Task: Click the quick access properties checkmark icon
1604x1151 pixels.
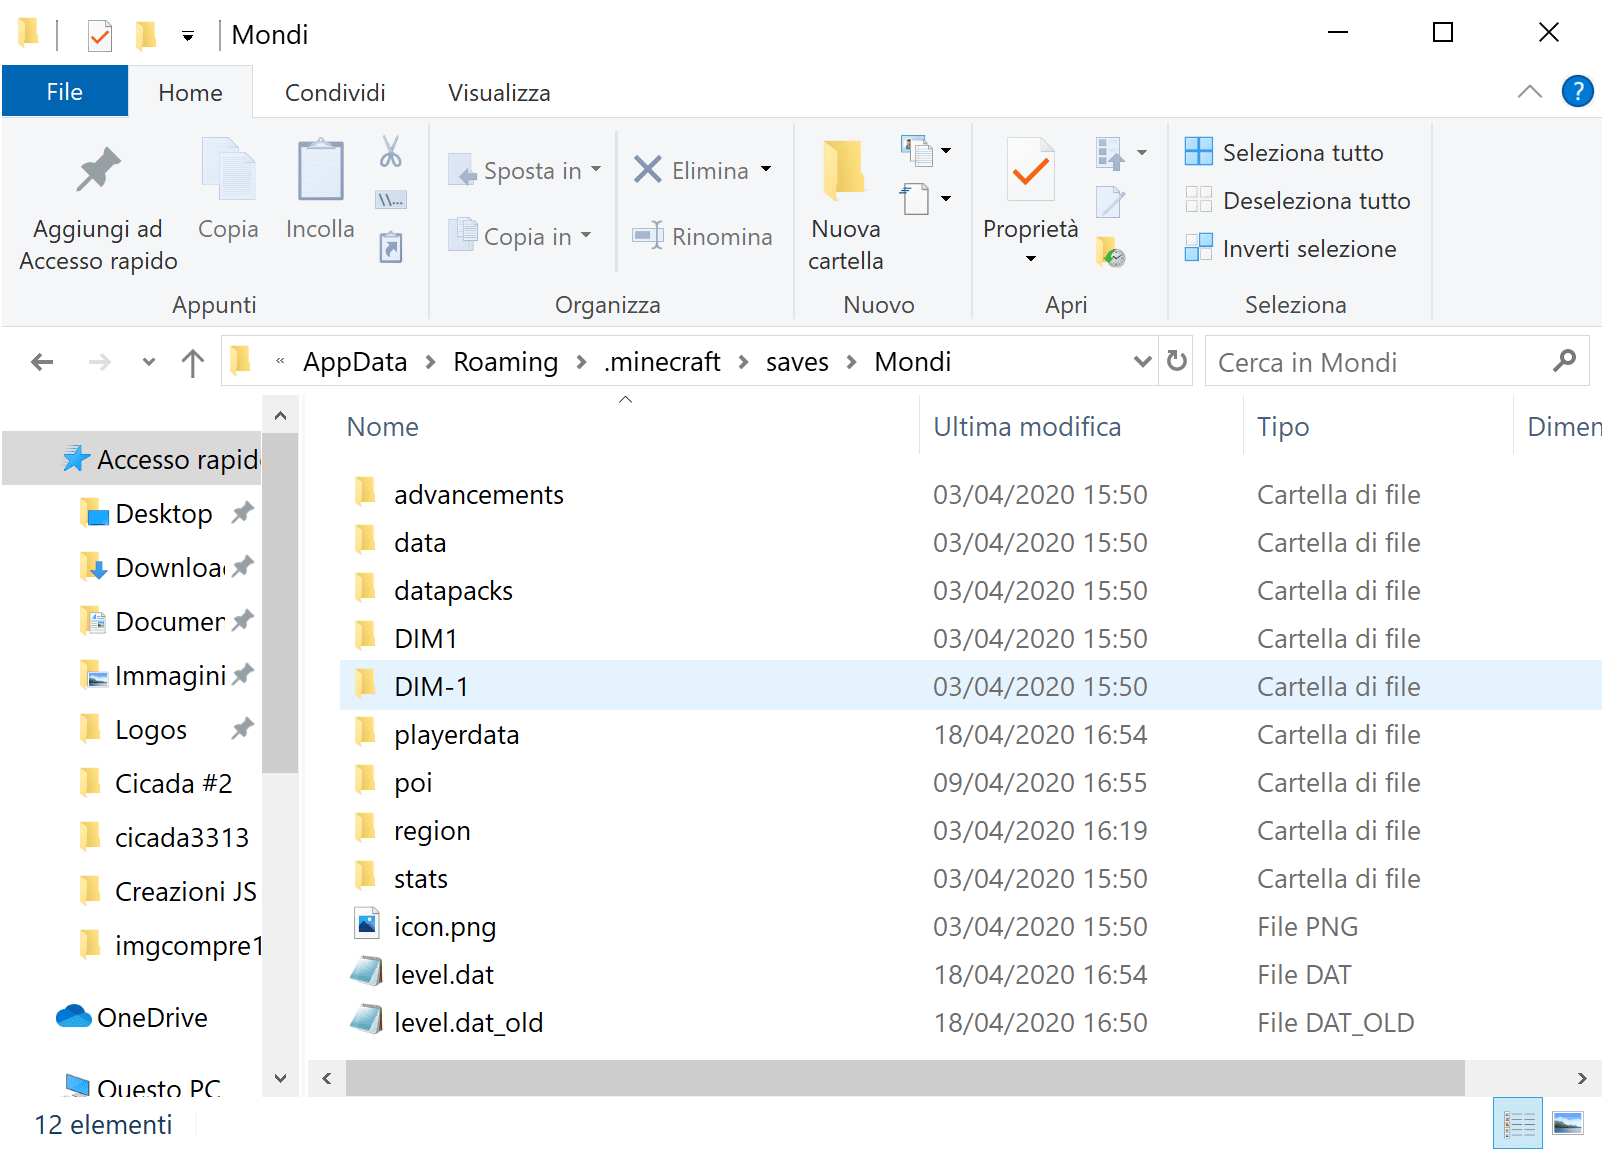Action: coord(100,36)
